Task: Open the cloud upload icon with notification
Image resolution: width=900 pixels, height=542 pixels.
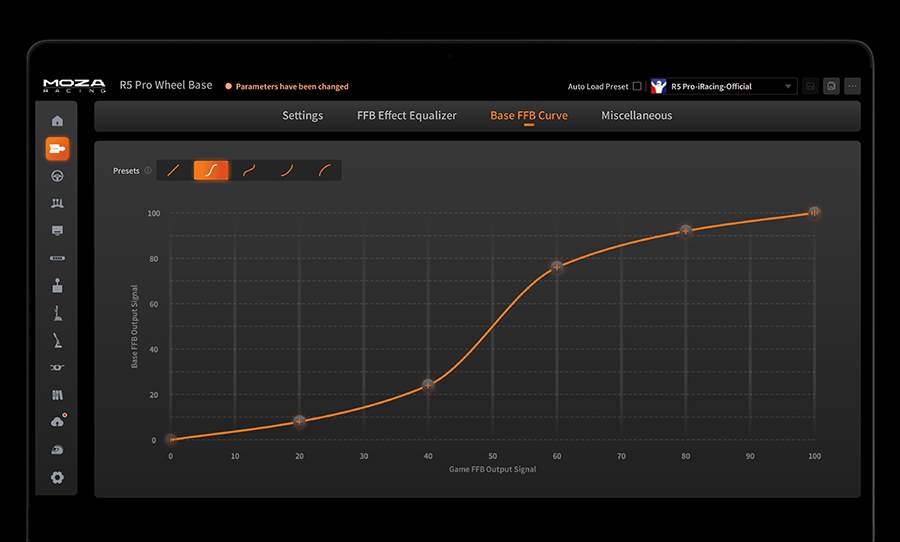Action: 57,422
